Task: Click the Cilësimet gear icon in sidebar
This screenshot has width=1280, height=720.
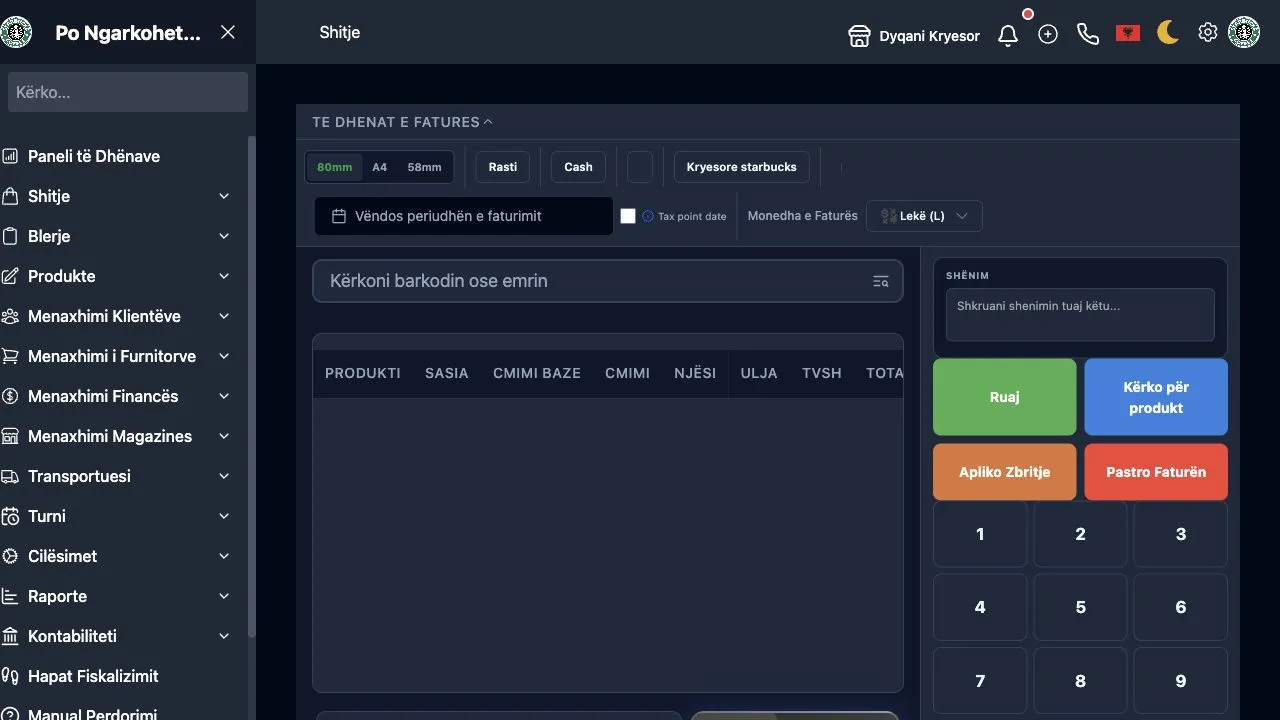Action: tap(11, 556)
